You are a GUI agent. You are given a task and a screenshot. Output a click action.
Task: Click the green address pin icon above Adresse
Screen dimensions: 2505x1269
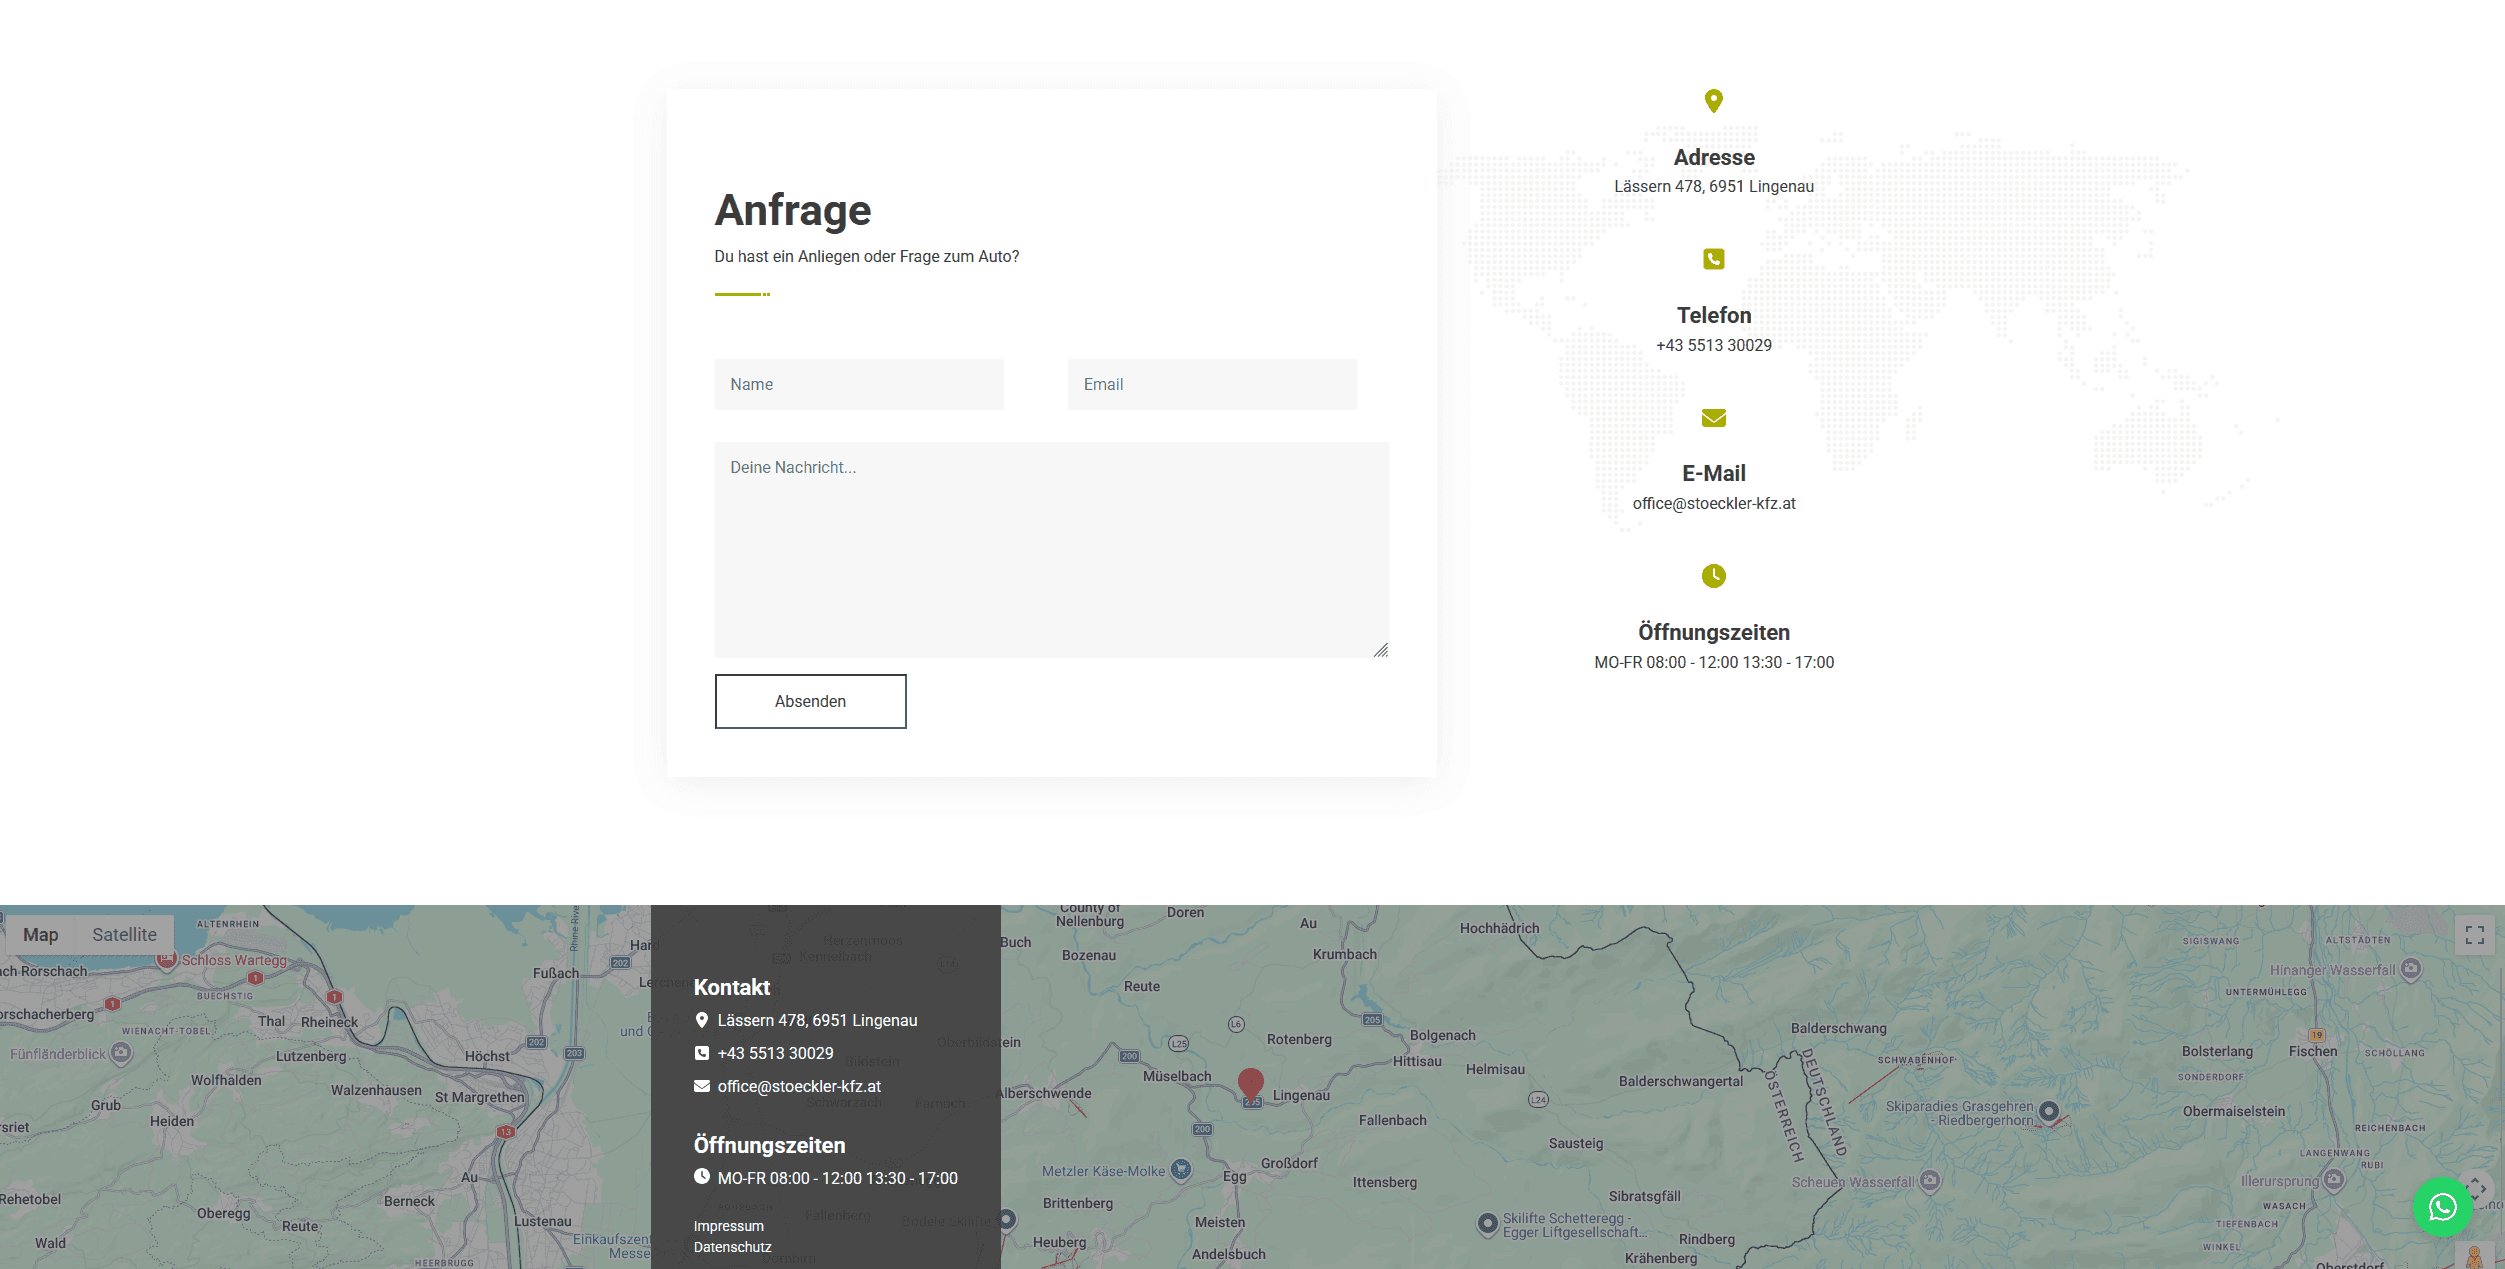[x=1713, y=101]
